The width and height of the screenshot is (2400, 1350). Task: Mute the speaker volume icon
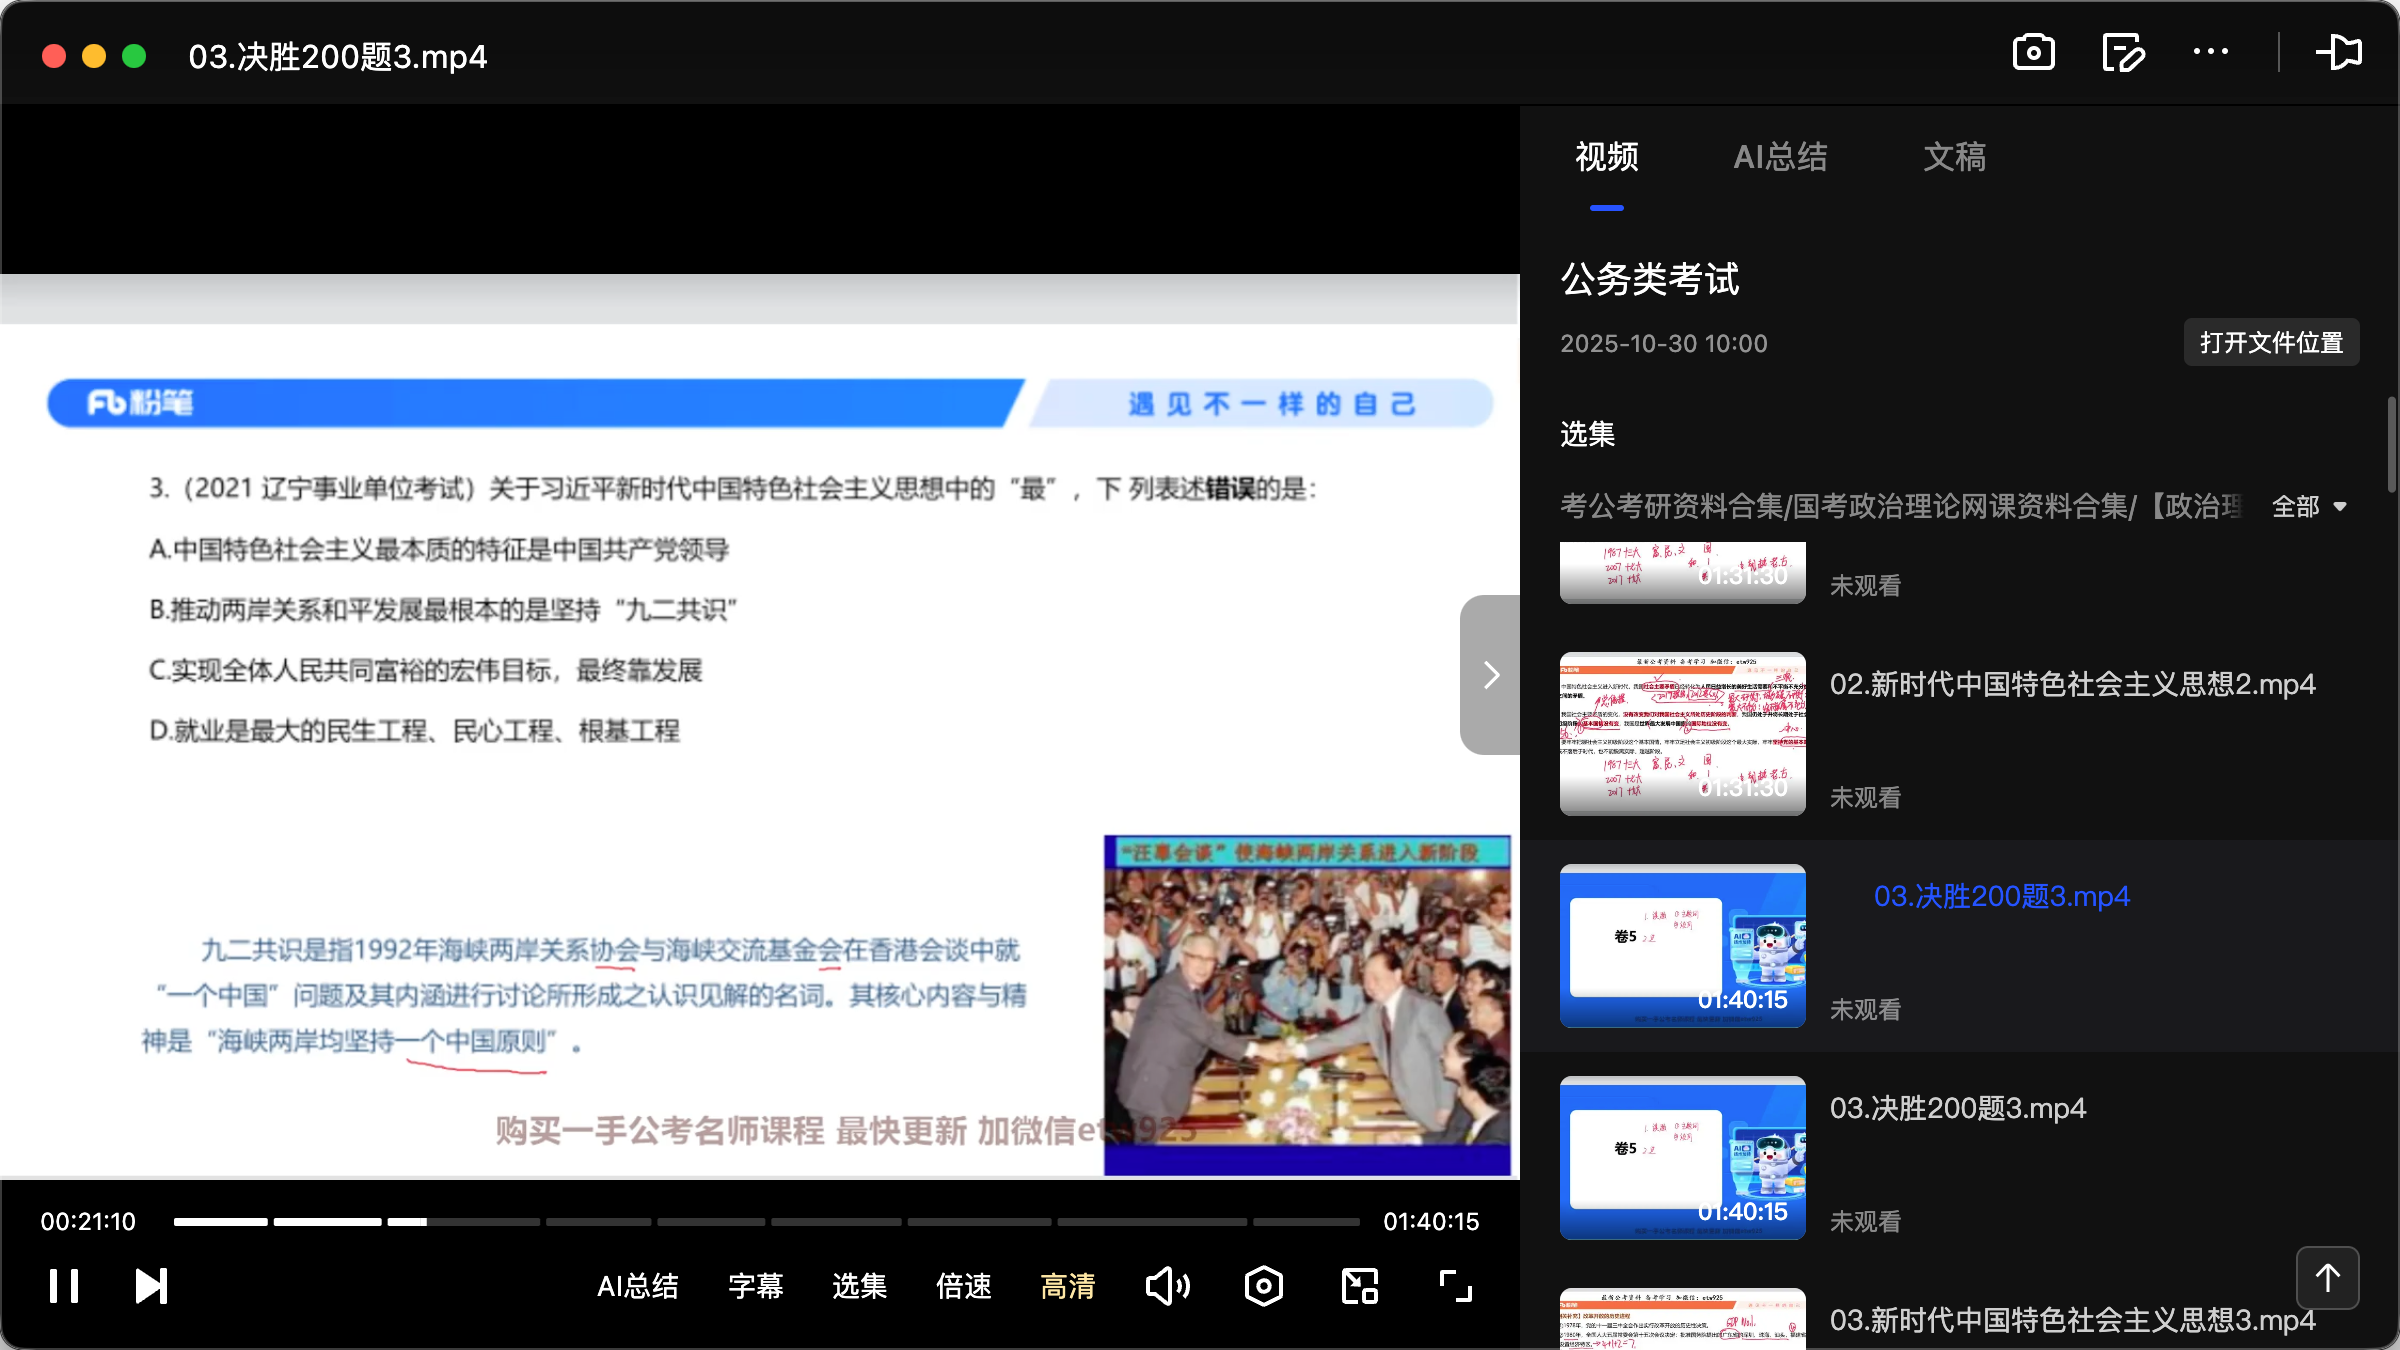(1167, 1286)
